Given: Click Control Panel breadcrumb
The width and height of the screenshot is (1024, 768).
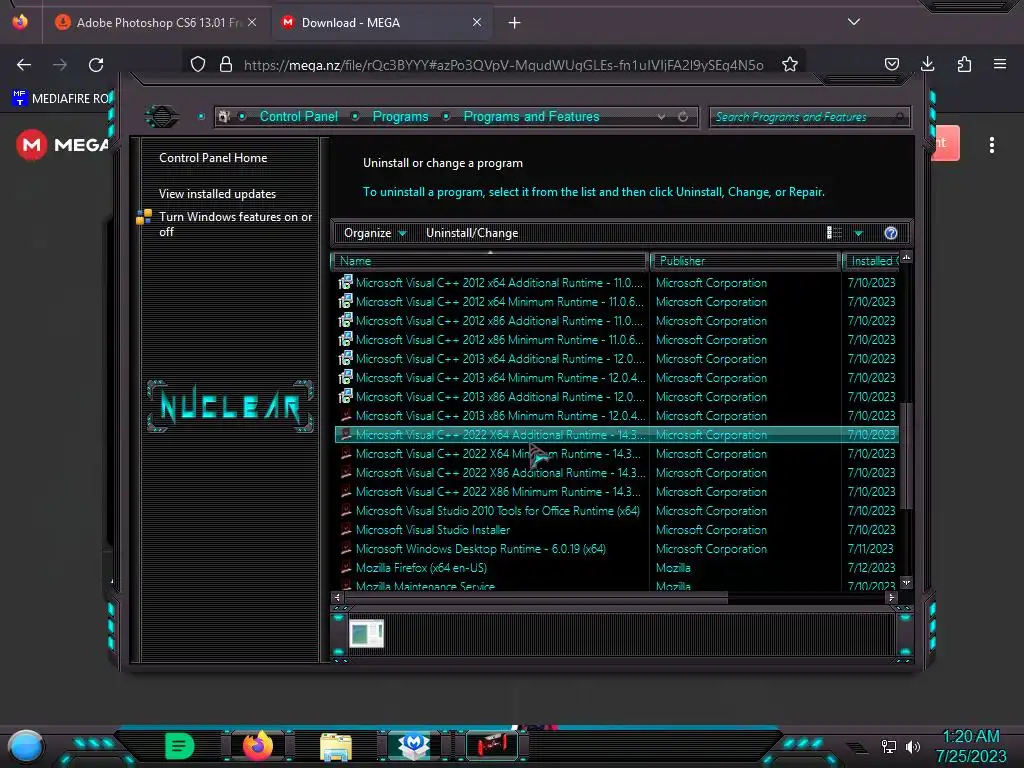Looking at the screenshot, I should click(298, 116).
